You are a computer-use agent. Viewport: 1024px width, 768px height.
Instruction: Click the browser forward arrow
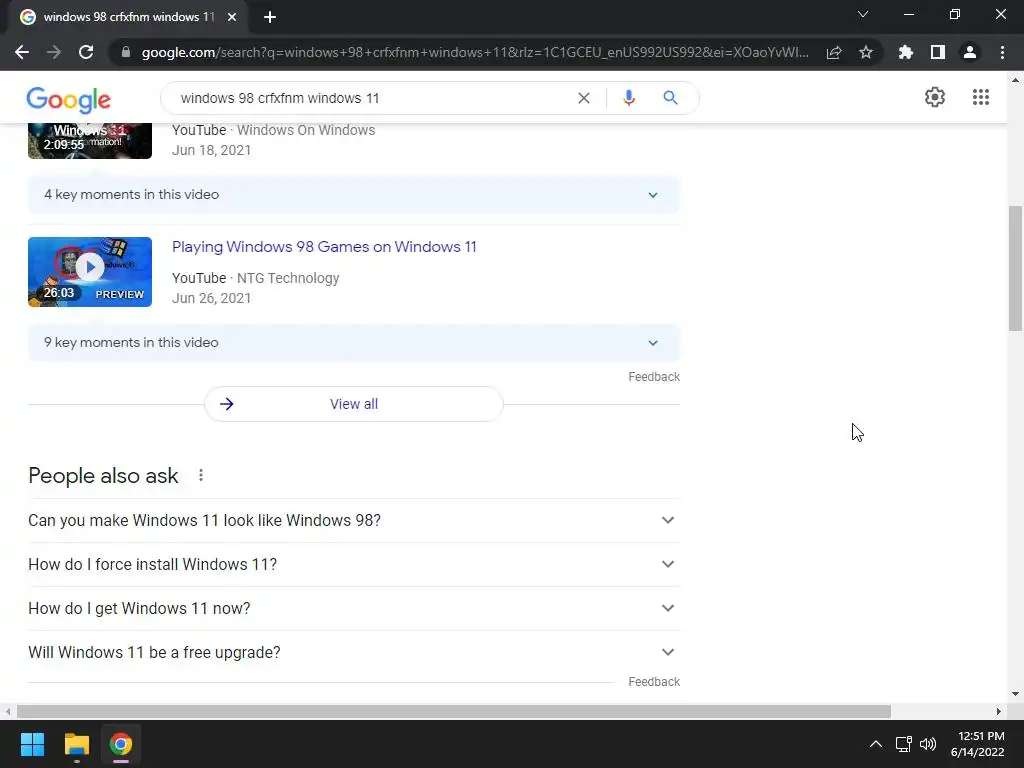(54, 52)
